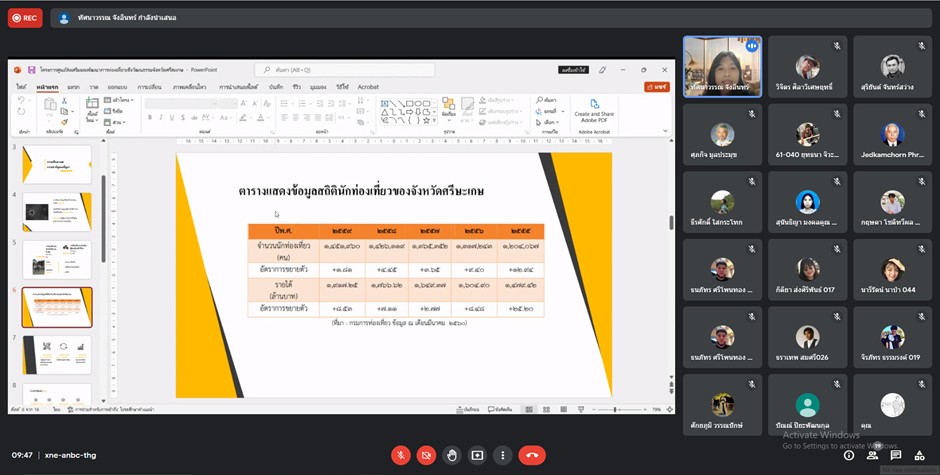Select slide 7 thumbnail in slide panel

click(x=57, y=354)
